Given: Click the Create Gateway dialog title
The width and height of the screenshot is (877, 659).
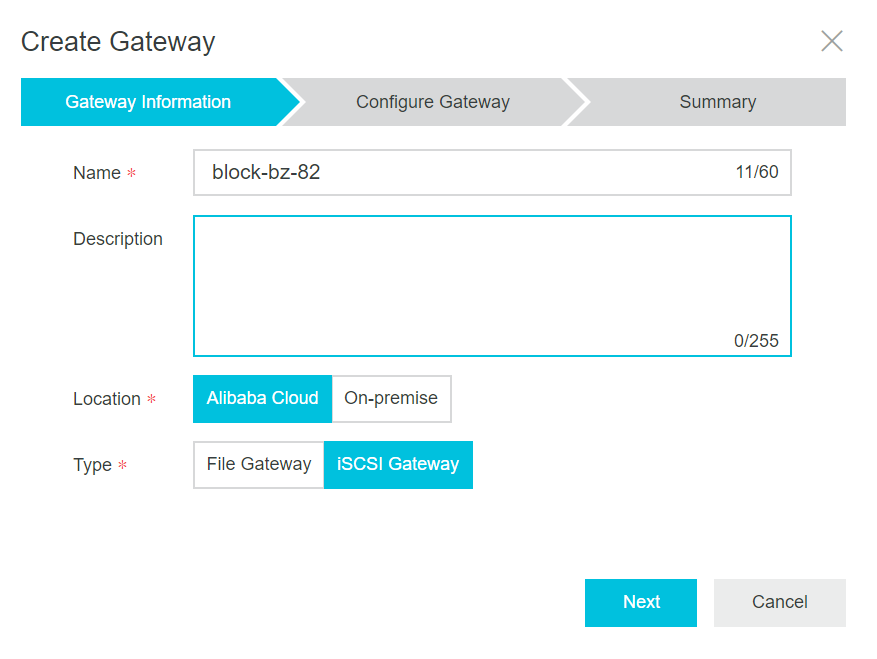Looking at the screenshot, I should 118,42.
